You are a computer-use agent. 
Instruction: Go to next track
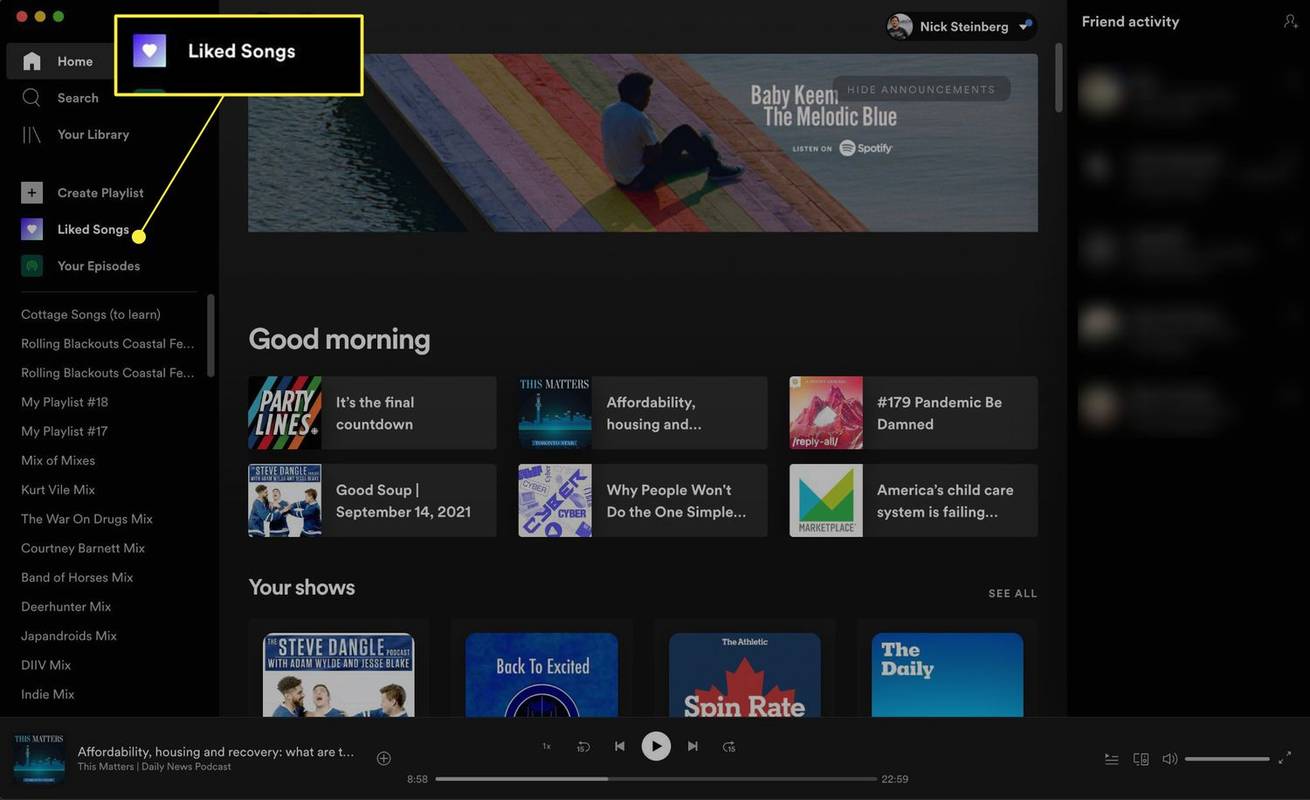tap(693, 746)
